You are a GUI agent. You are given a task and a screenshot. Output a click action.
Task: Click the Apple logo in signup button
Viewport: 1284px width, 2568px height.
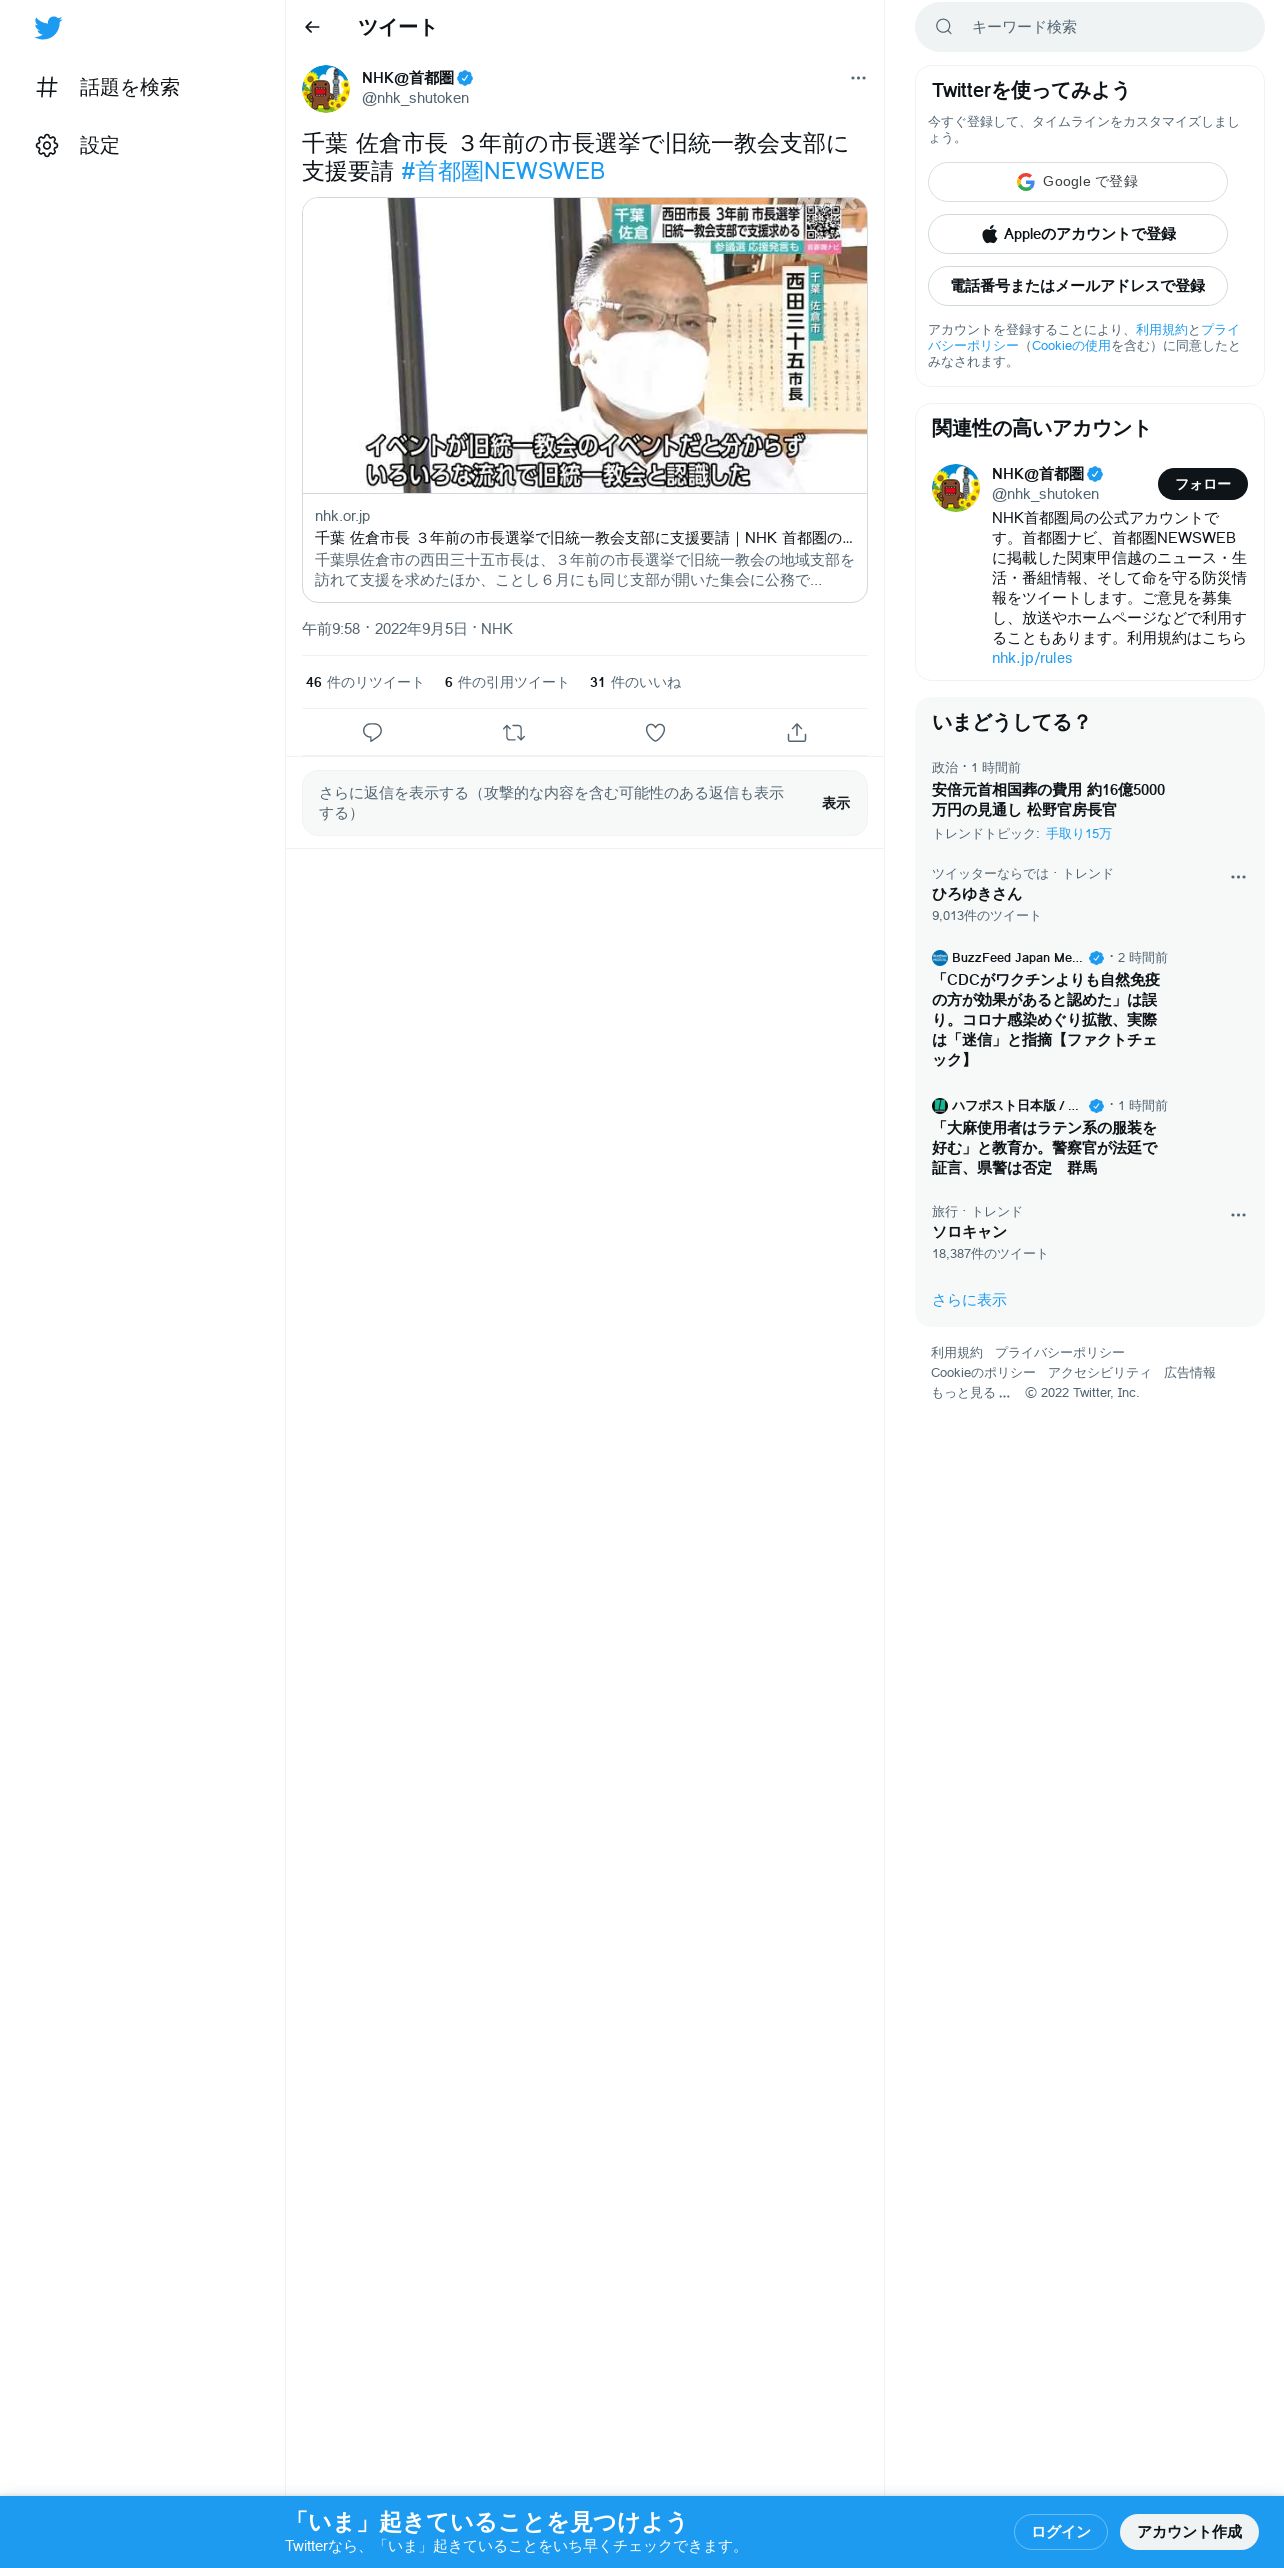point(989,234)
